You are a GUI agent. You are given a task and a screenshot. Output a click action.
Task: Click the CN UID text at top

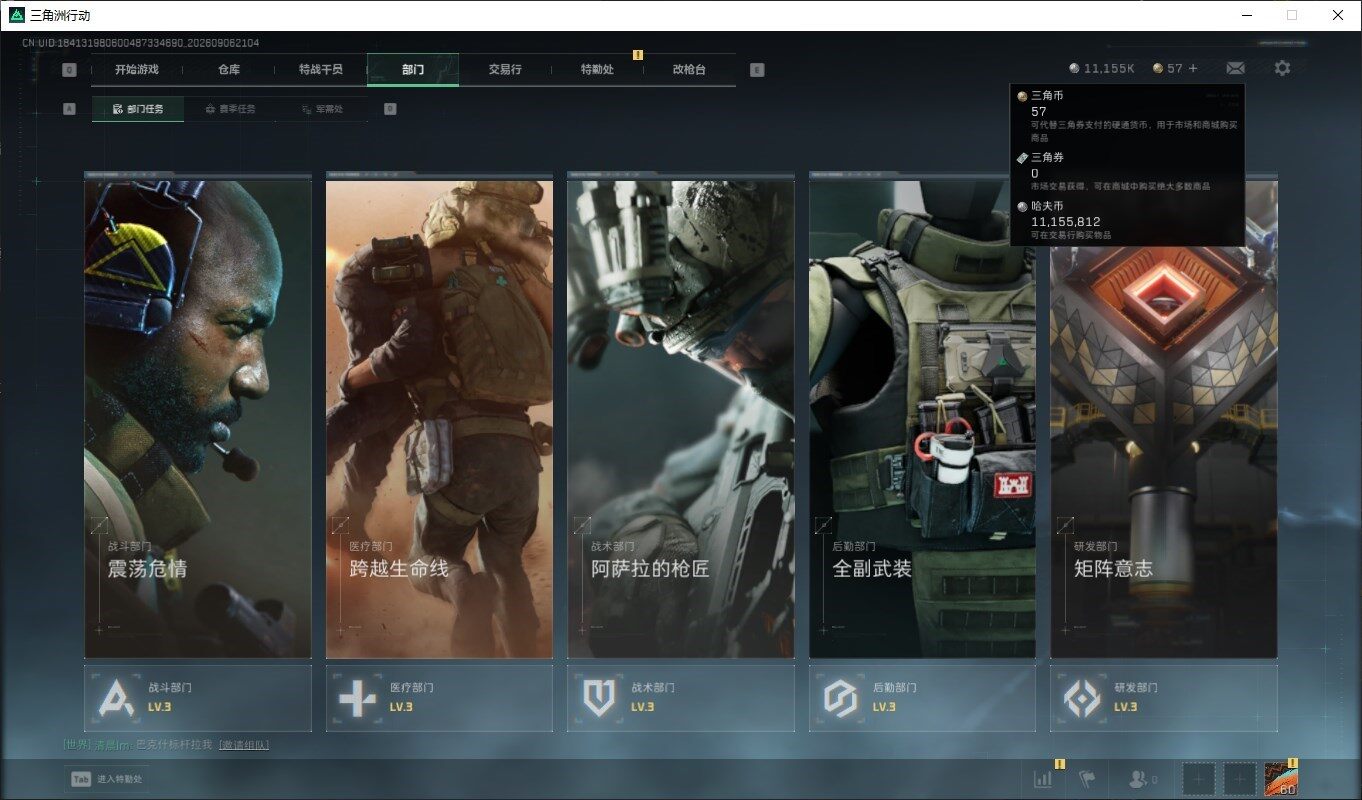(x=141, y=43)
